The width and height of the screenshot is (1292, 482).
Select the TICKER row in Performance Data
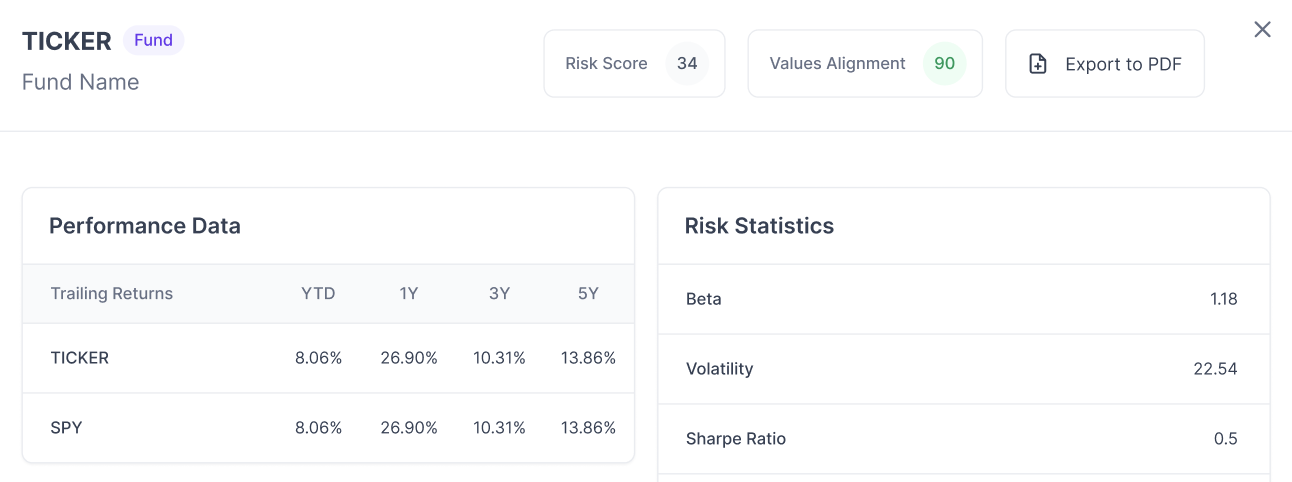(x=328, y=358)
